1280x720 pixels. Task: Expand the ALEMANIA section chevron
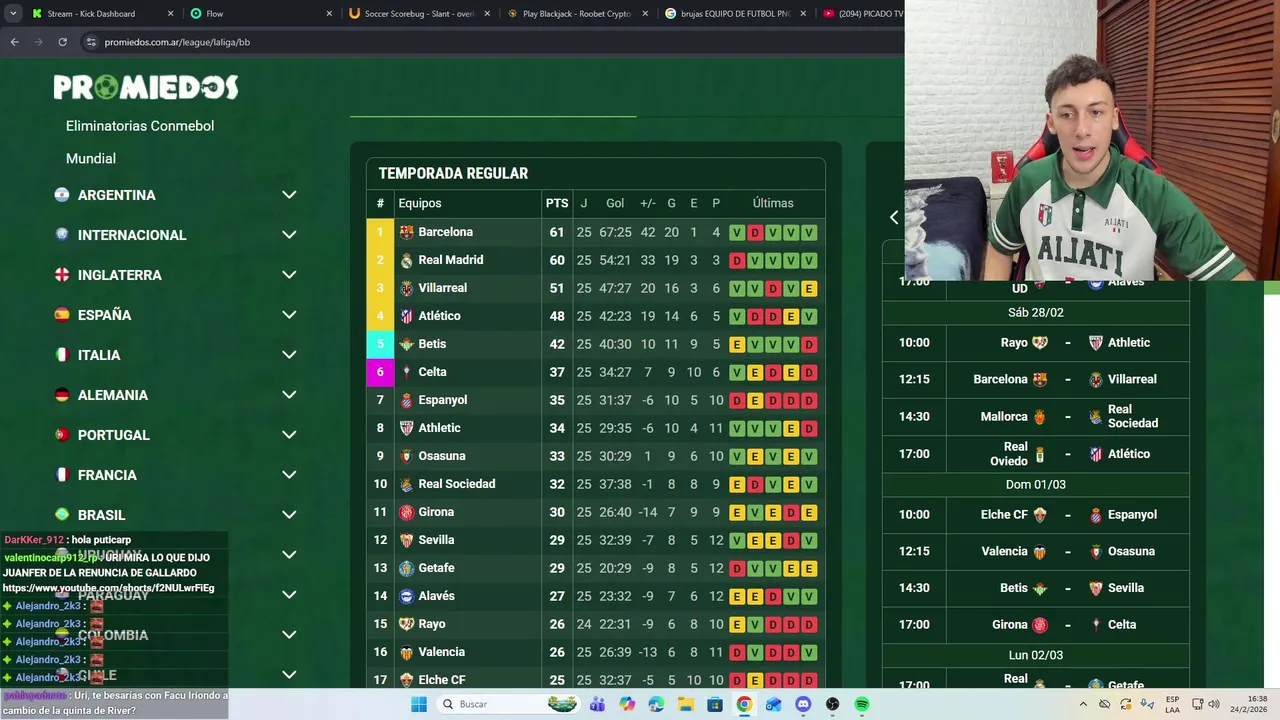tap(289, 395)
